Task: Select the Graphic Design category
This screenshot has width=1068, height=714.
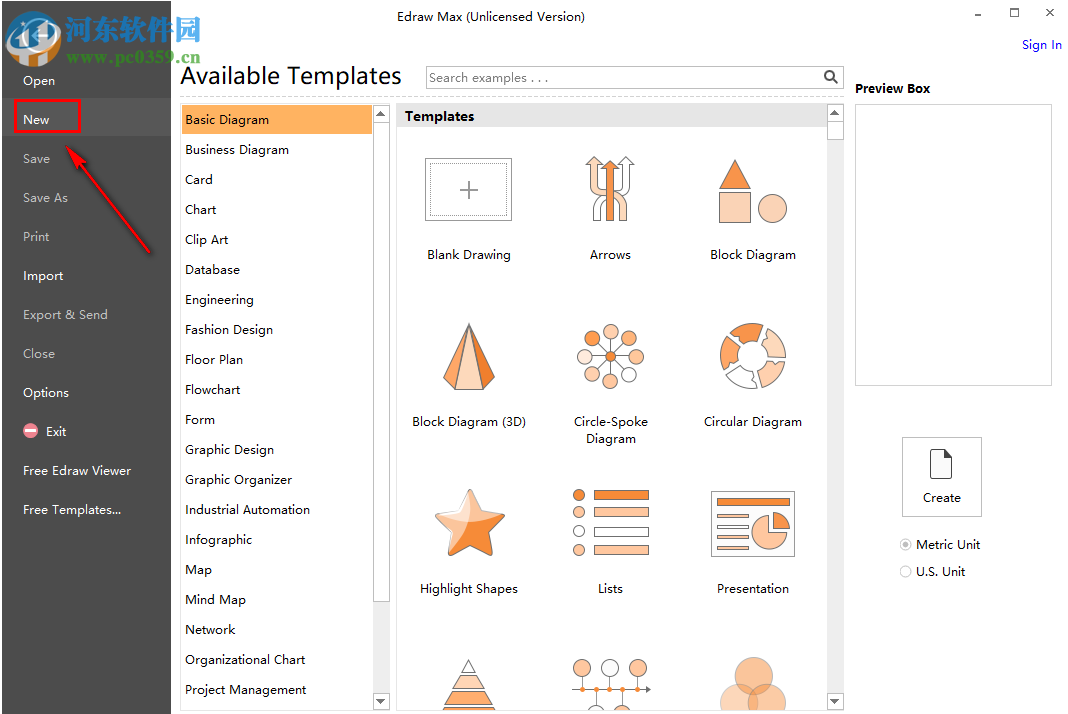Action: tap(277, 449)
